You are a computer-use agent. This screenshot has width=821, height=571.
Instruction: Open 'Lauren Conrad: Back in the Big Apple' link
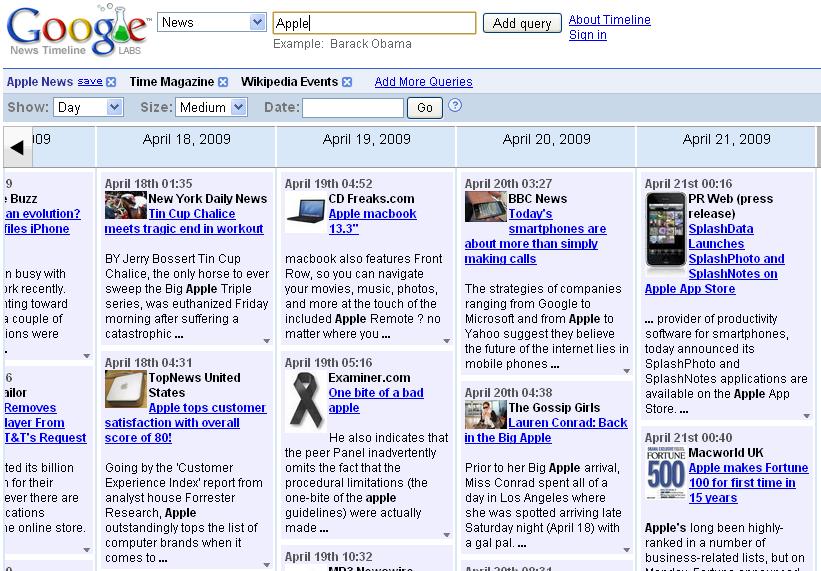click(x=546, y=430)
